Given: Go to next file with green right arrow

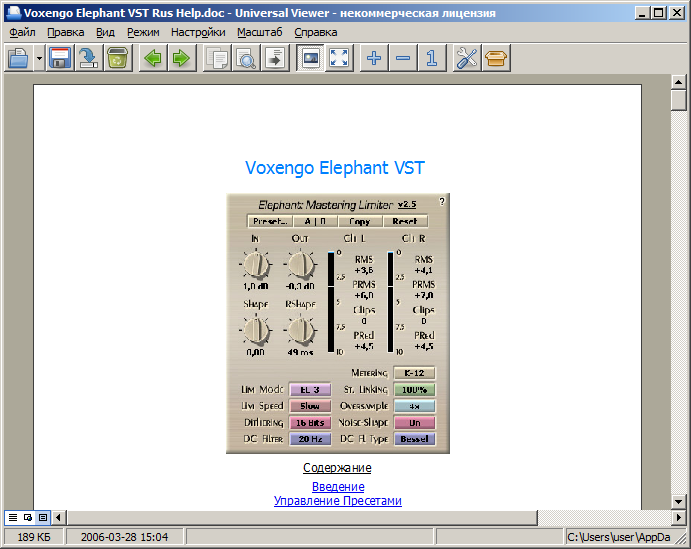Looking at the screenshot, I should point(181,58).
